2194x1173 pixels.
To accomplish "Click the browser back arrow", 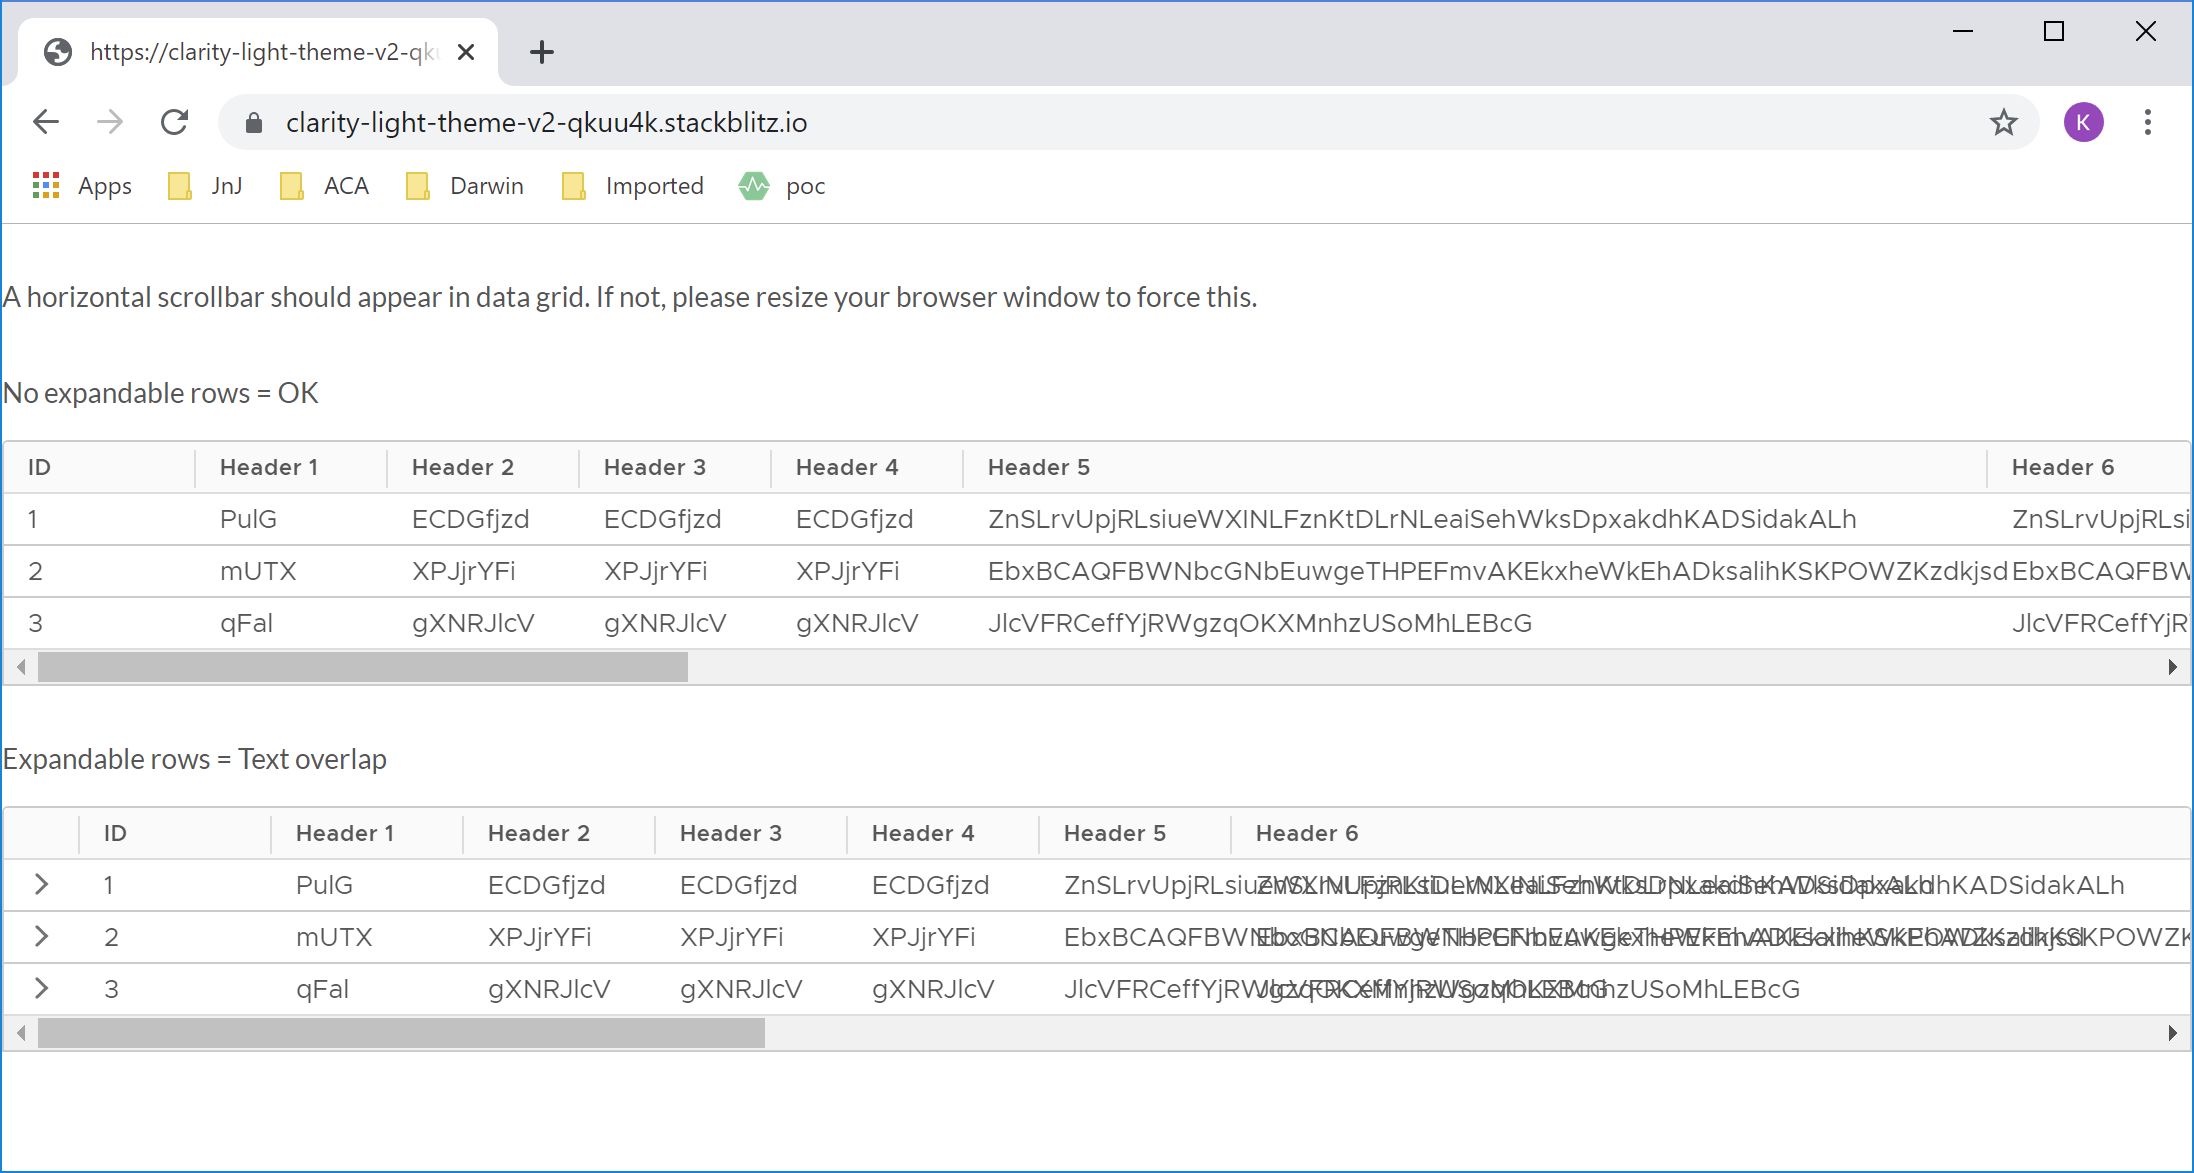I will point(46,122).
